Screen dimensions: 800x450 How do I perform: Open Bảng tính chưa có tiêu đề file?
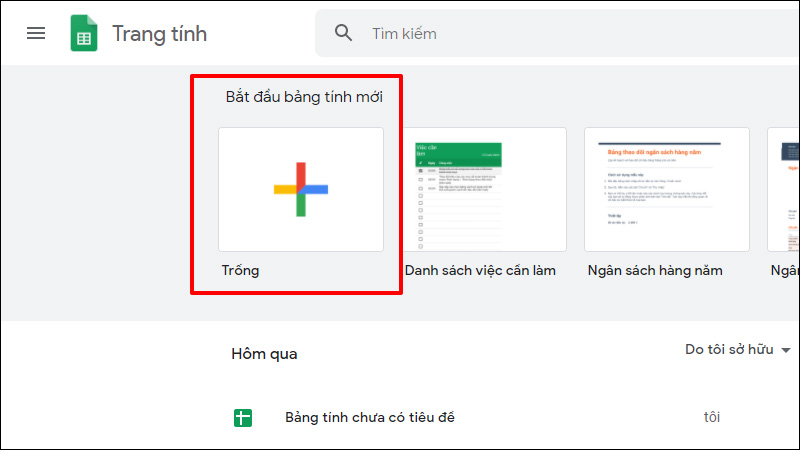pos(369,417)
